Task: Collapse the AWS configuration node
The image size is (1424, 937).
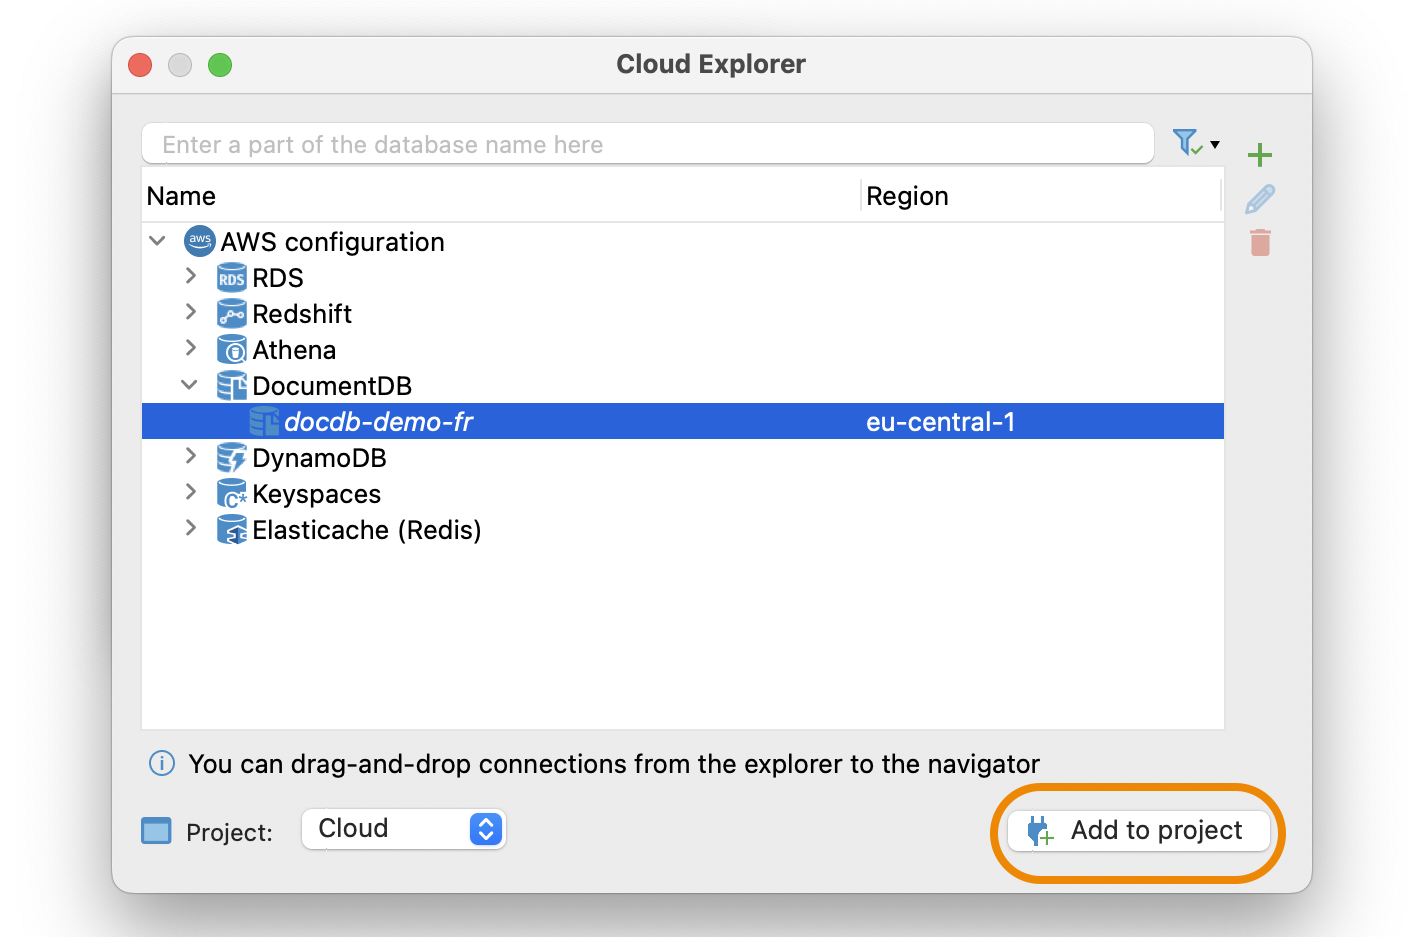Action: coord(156,240)
